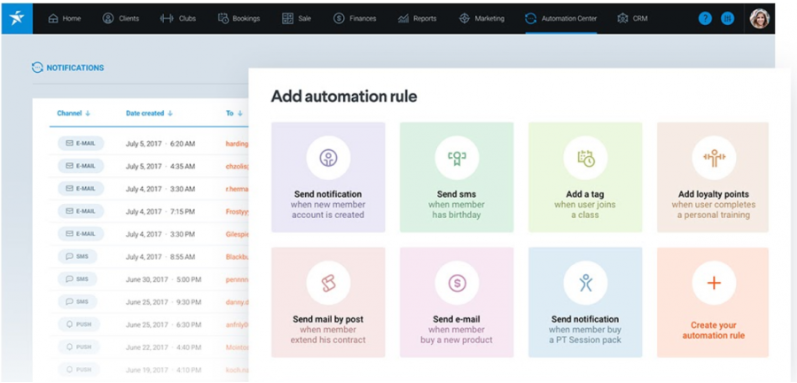The height and width of the screenshot is (383, 797).
Task: Choose 'Send sms when member has birthday'
Action: pos(456,177)
